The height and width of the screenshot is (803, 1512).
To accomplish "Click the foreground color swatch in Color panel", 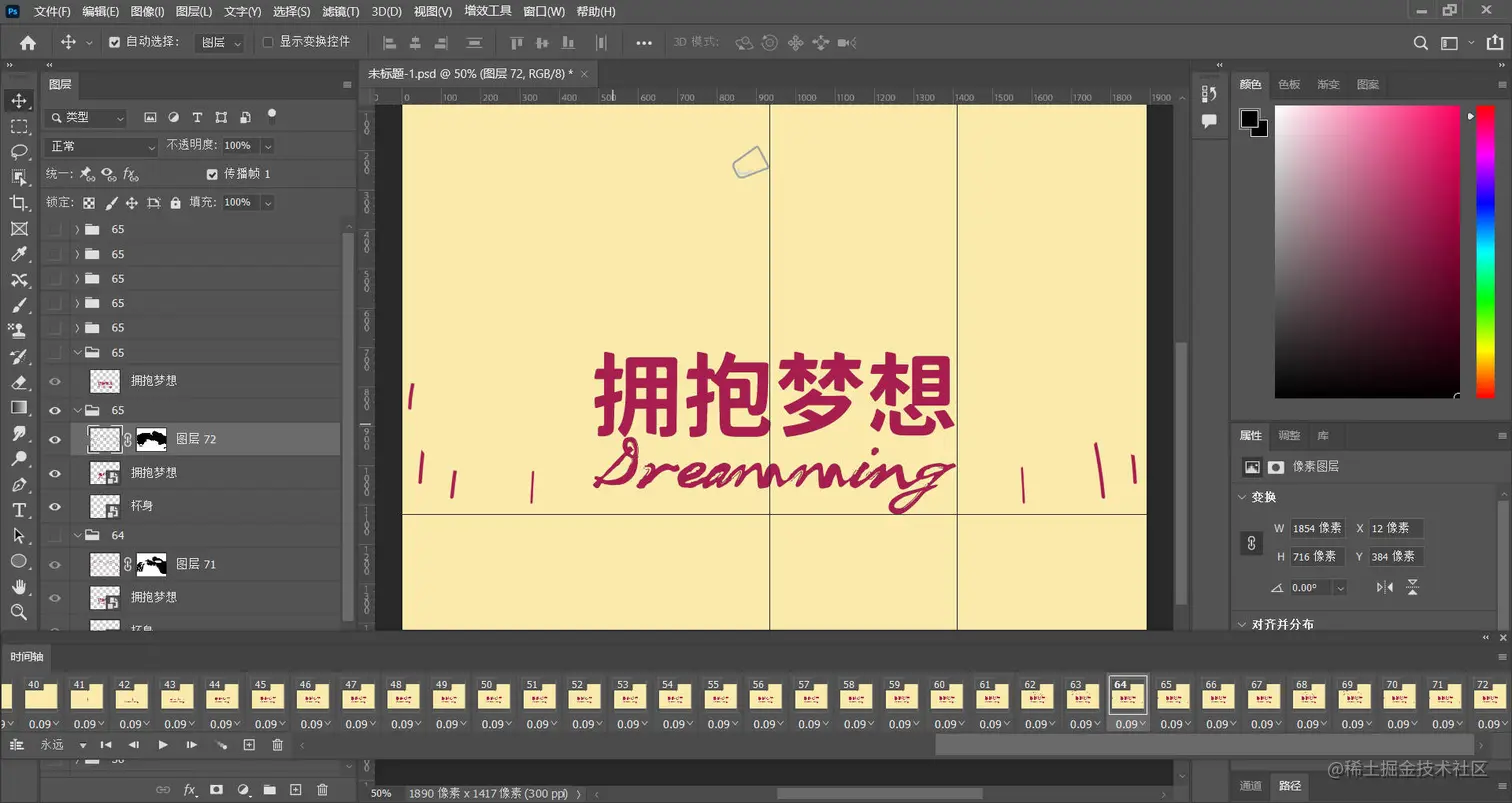I will coord(1250,119).
